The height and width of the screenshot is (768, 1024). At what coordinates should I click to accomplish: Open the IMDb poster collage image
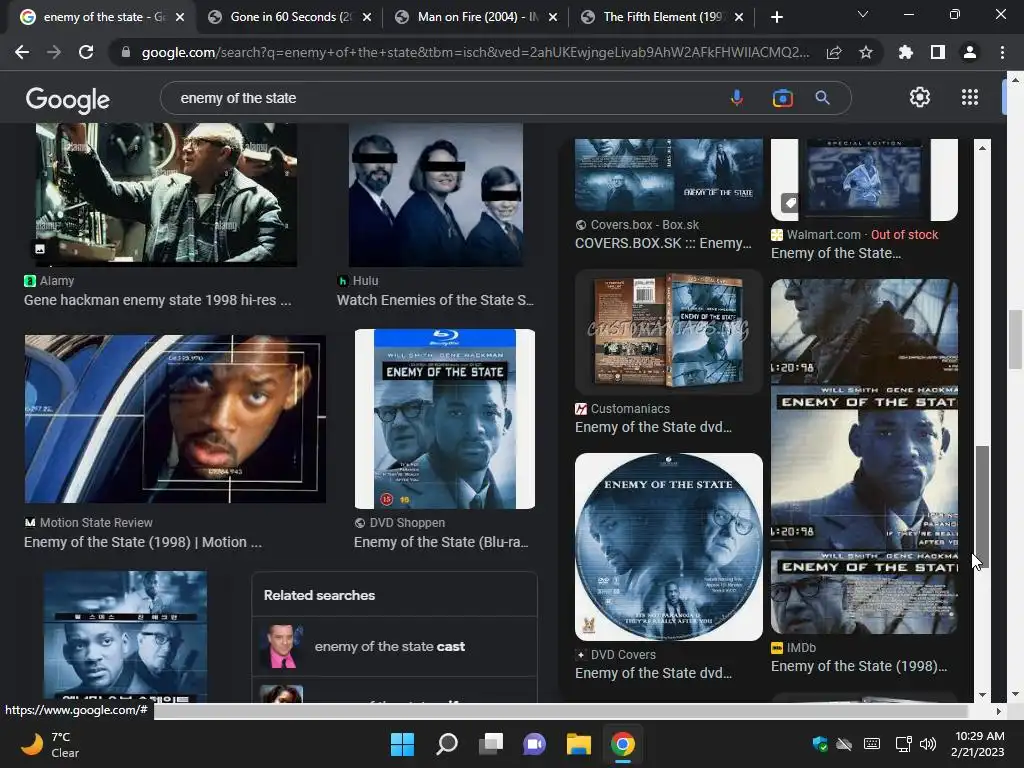pos(864,456)
